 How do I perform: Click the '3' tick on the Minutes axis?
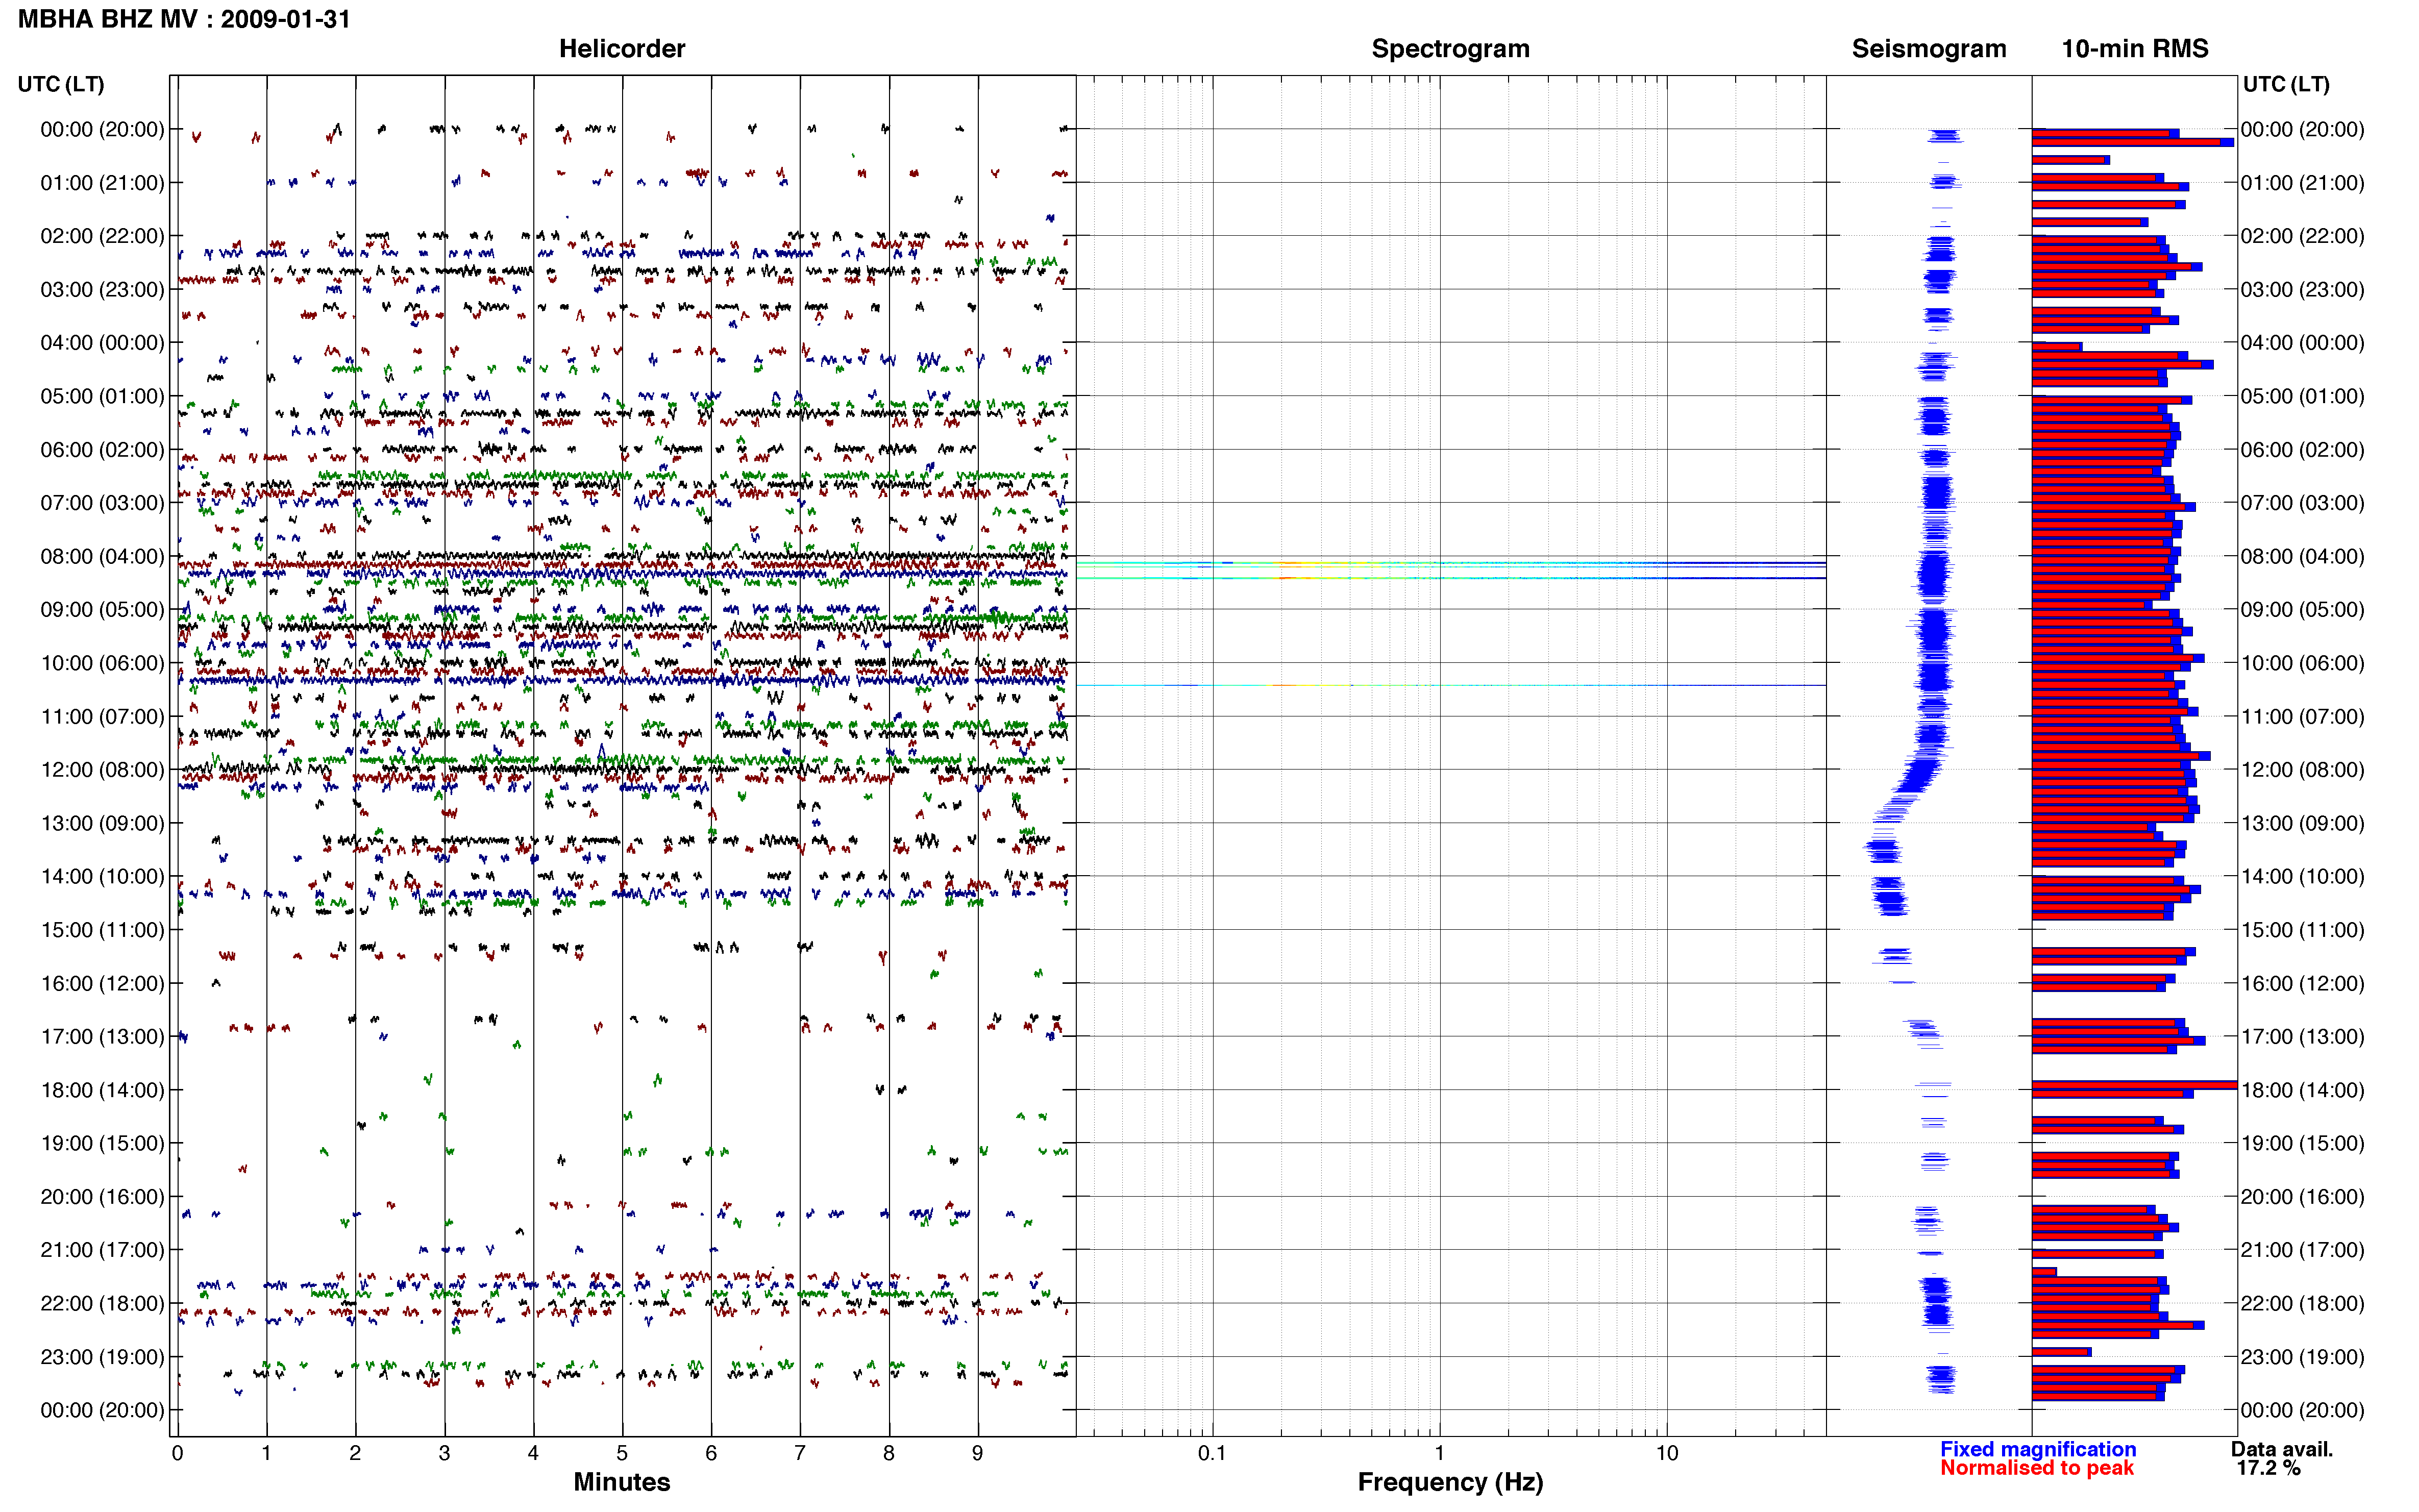pos(444,1454)
